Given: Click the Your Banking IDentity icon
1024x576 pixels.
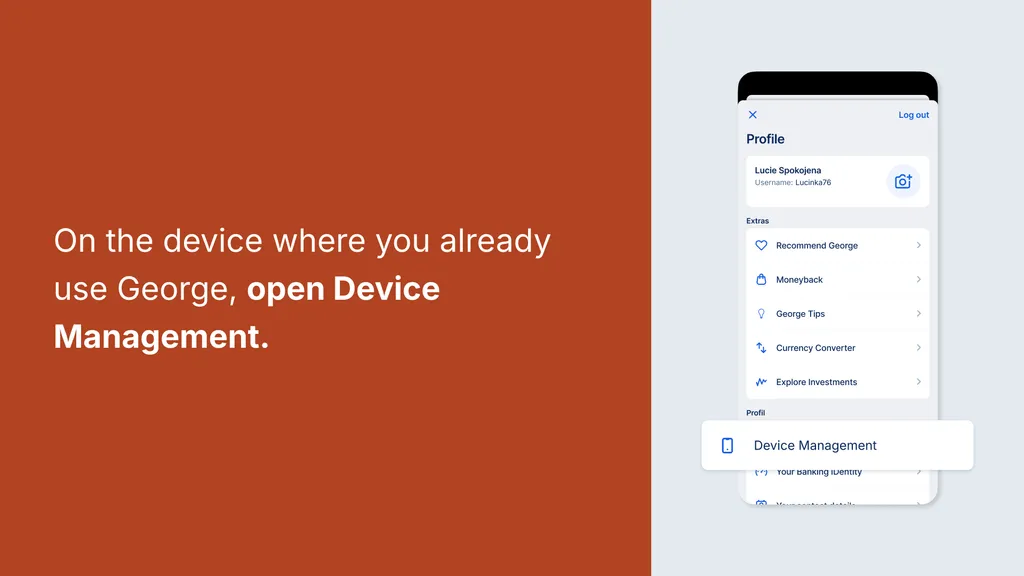Looking at the screenshot, I should (x=761, y=472).
